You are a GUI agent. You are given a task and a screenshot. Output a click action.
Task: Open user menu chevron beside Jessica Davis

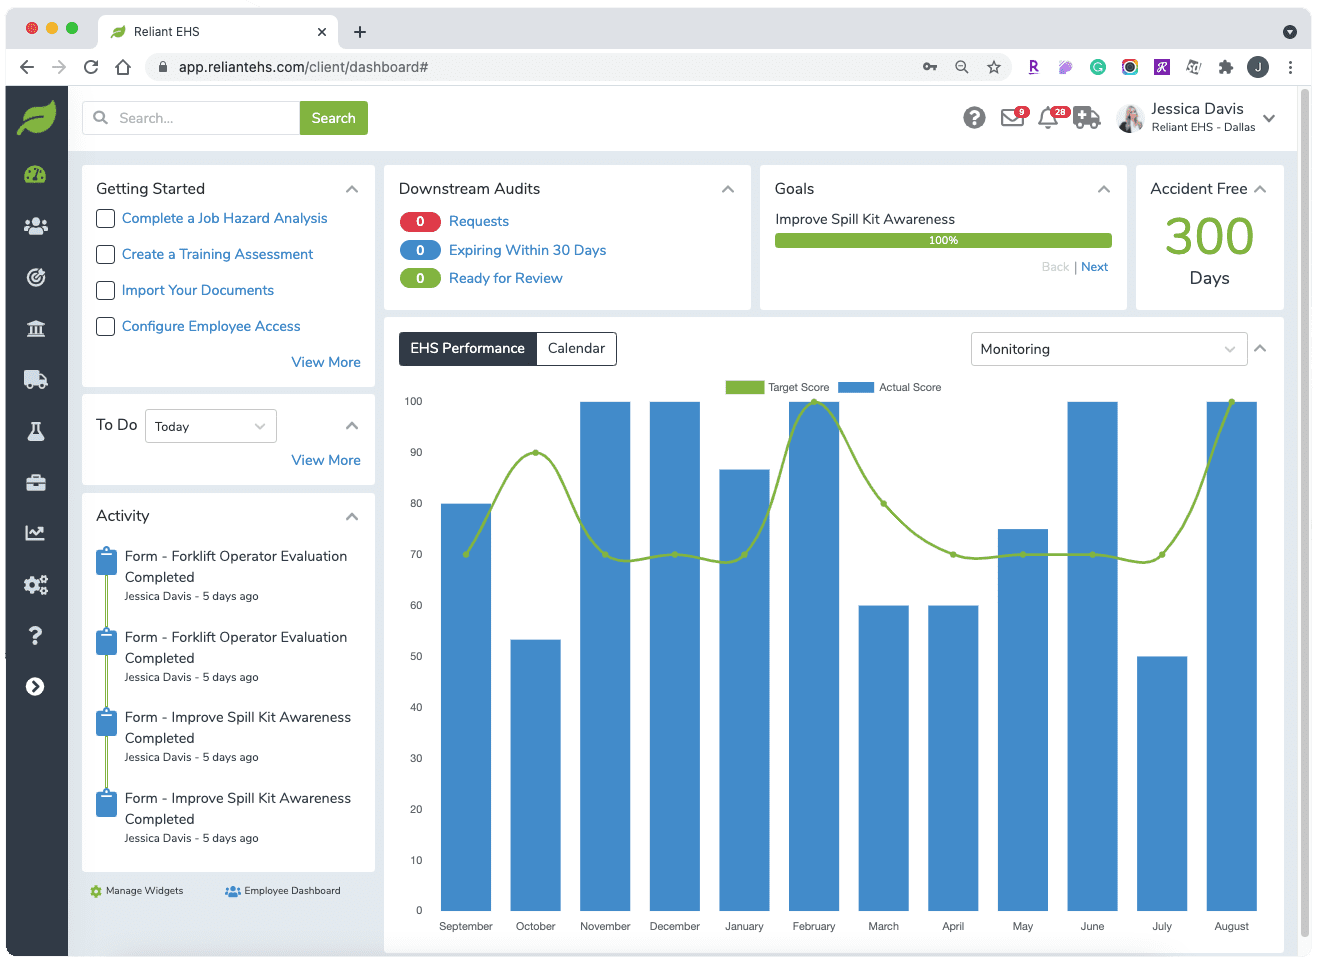pos(1269,118)
